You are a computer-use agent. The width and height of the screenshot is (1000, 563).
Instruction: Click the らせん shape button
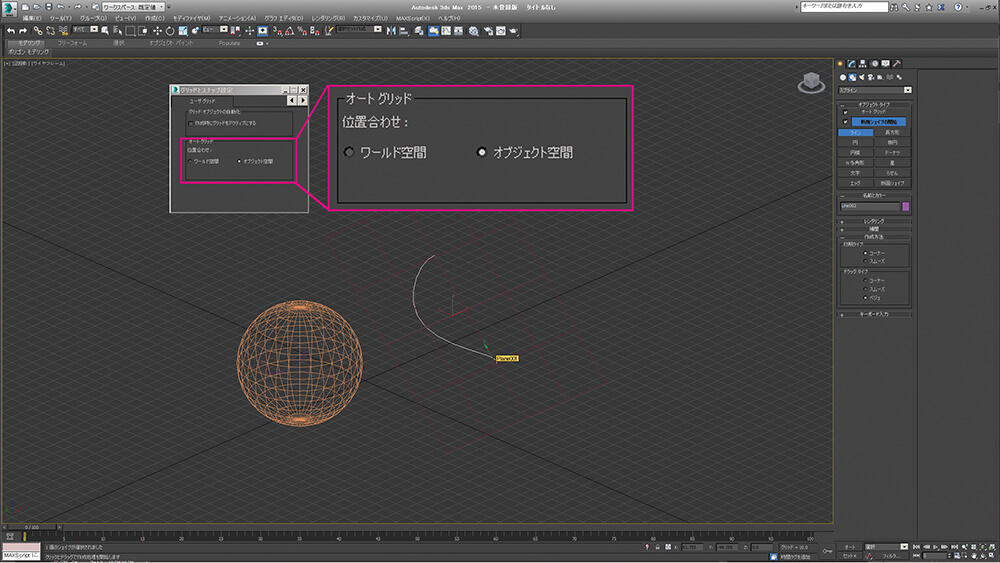(892, 173)
